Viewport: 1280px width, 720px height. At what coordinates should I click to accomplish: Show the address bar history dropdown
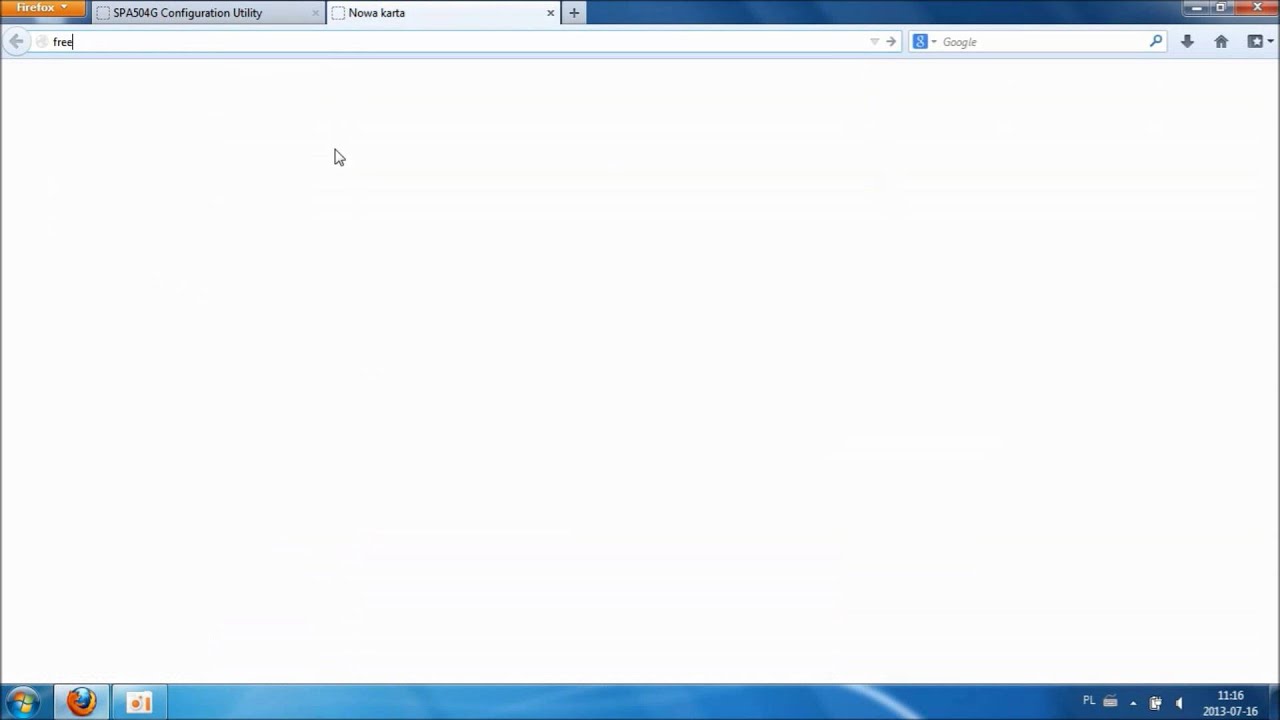(874, 42)
